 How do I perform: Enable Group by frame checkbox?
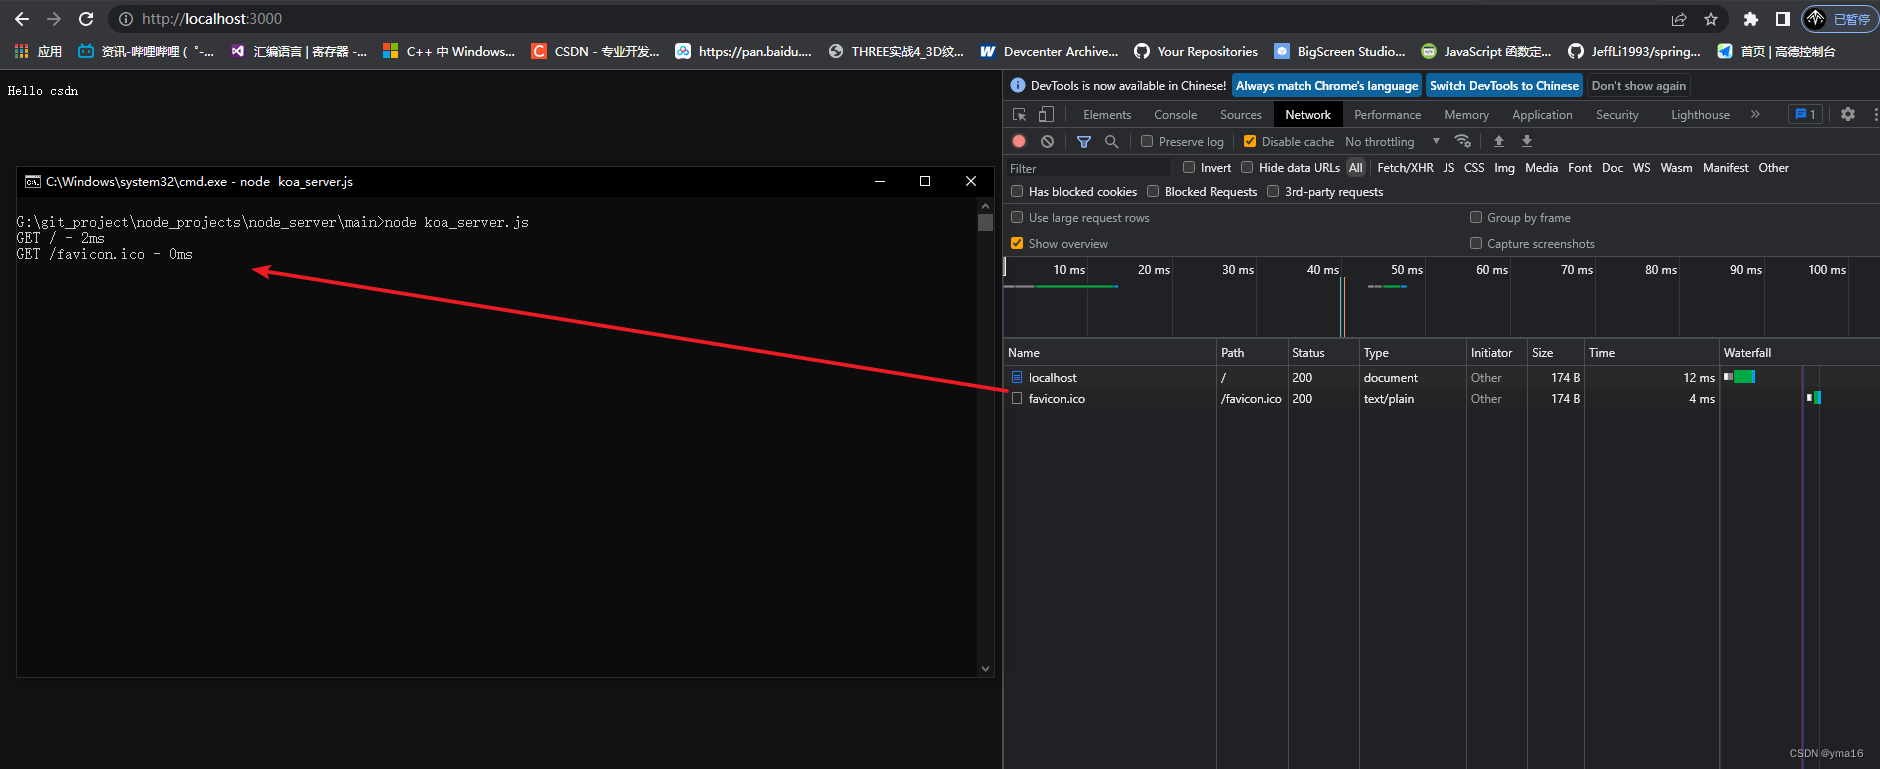pos(1476,217)
